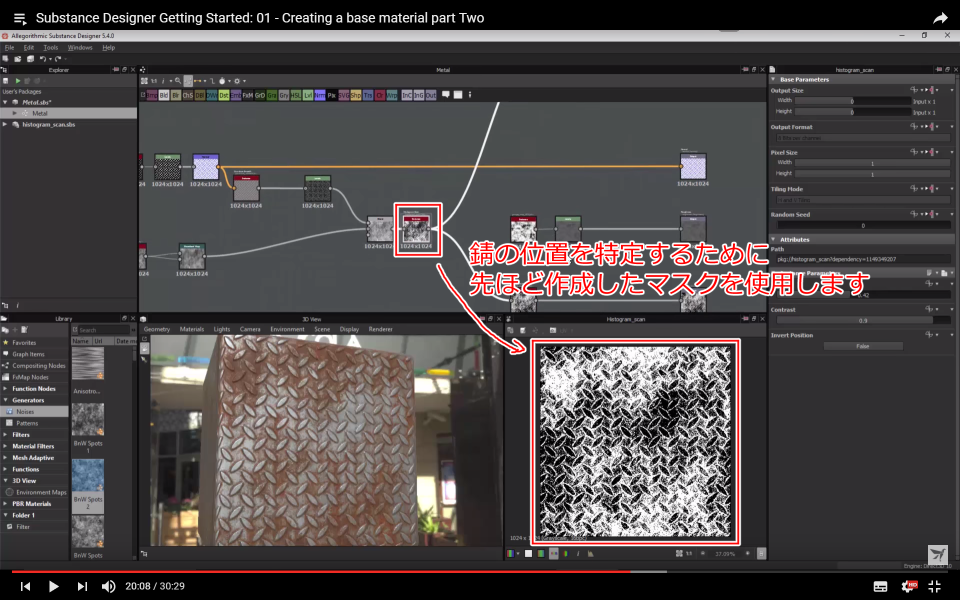Add a Gradient (Gra) node
The image size is (960, 600).
(272, 95)
